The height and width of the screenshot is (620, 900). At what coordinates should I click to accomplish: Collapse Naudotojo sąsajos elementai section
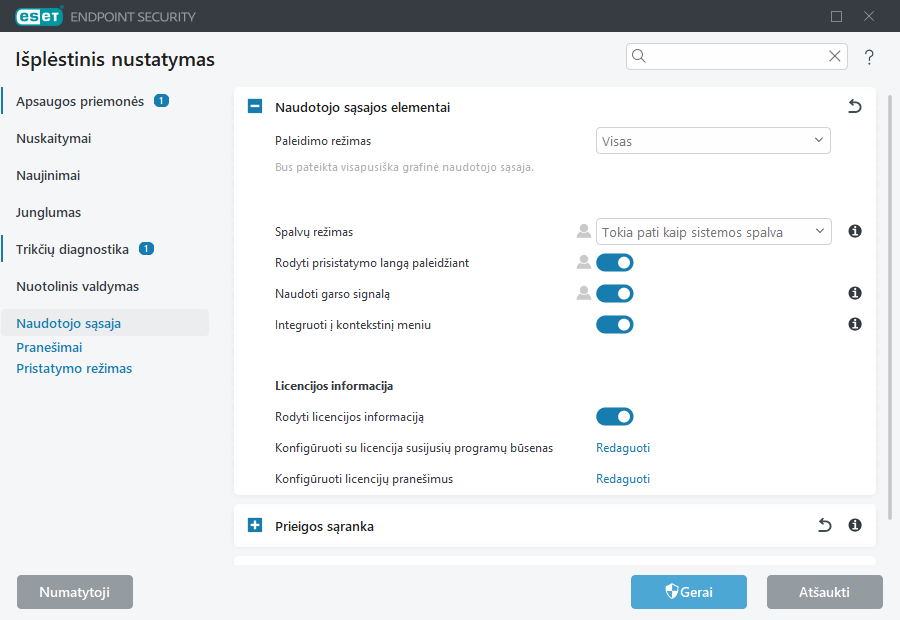tap(255, 106)
